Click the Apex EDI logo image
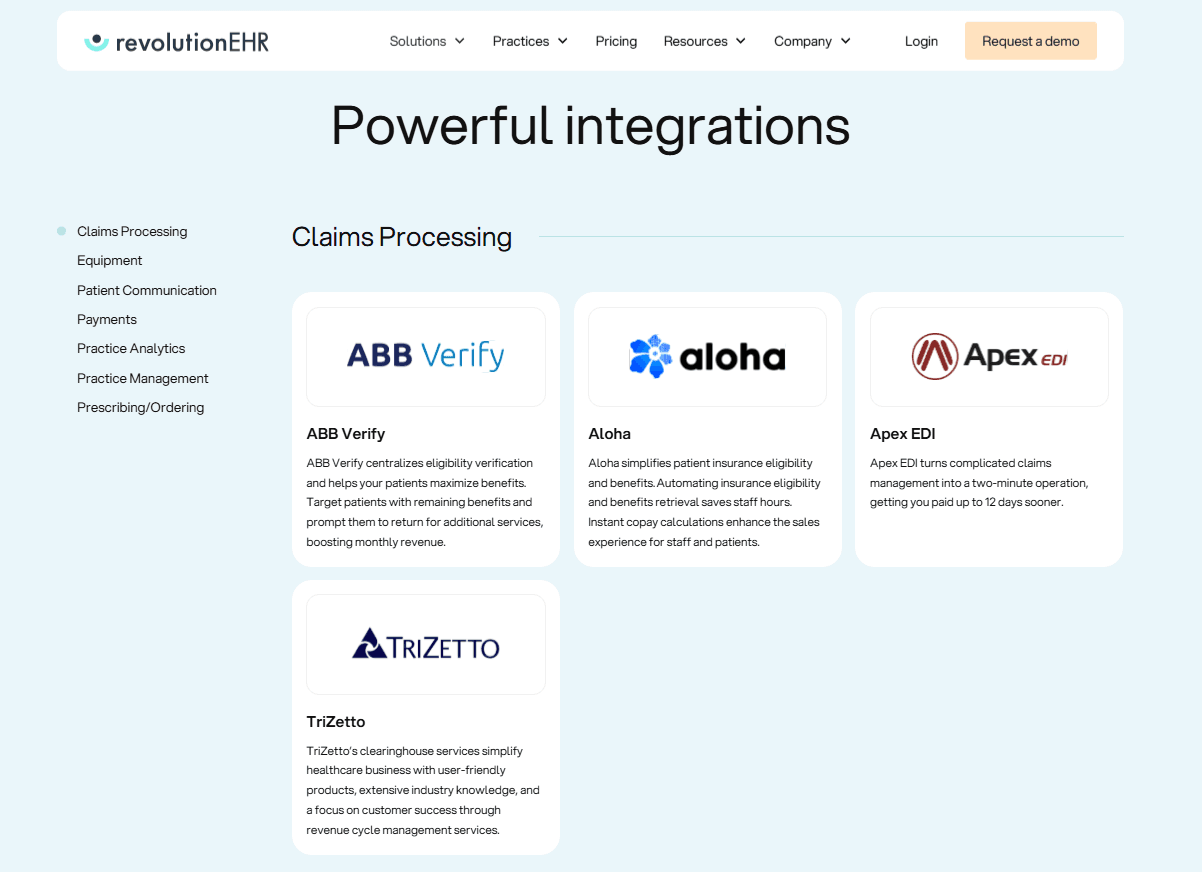 989,356
